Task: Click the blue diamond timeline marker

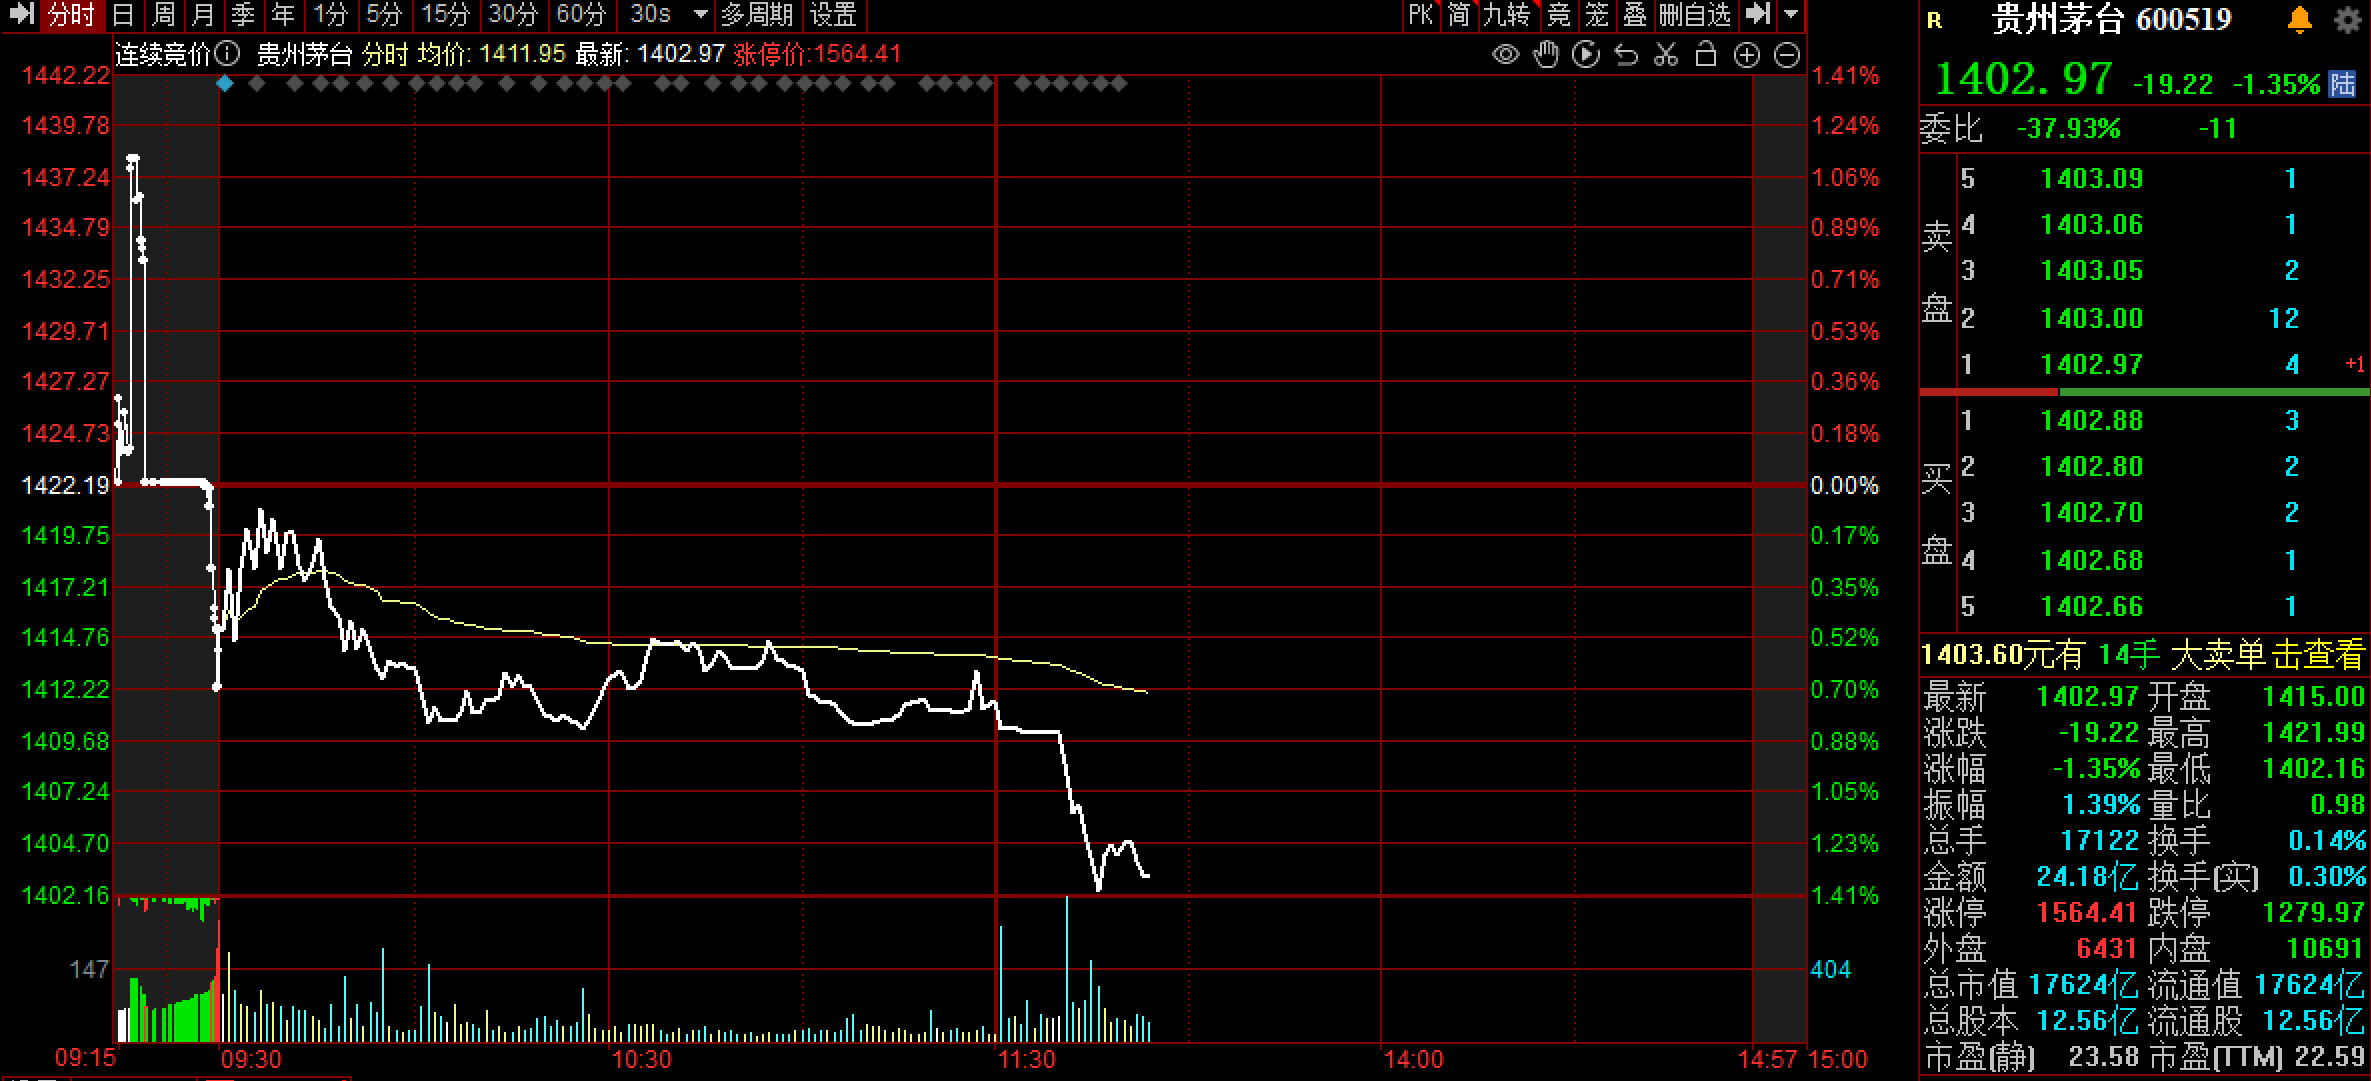Action: coord(225,84)
